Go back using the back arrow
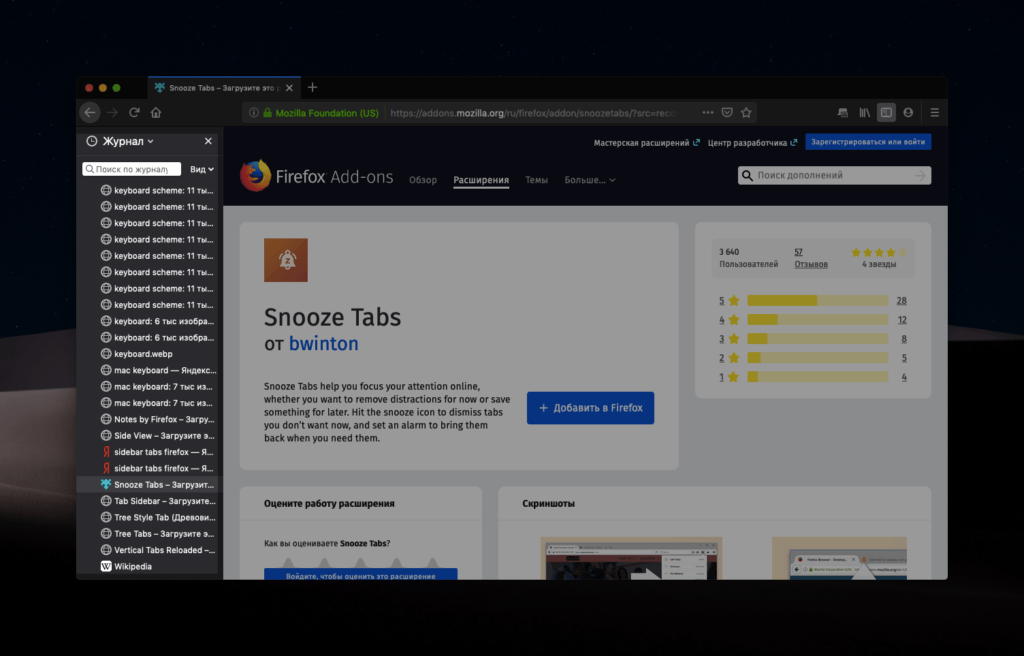 [90, 112]
